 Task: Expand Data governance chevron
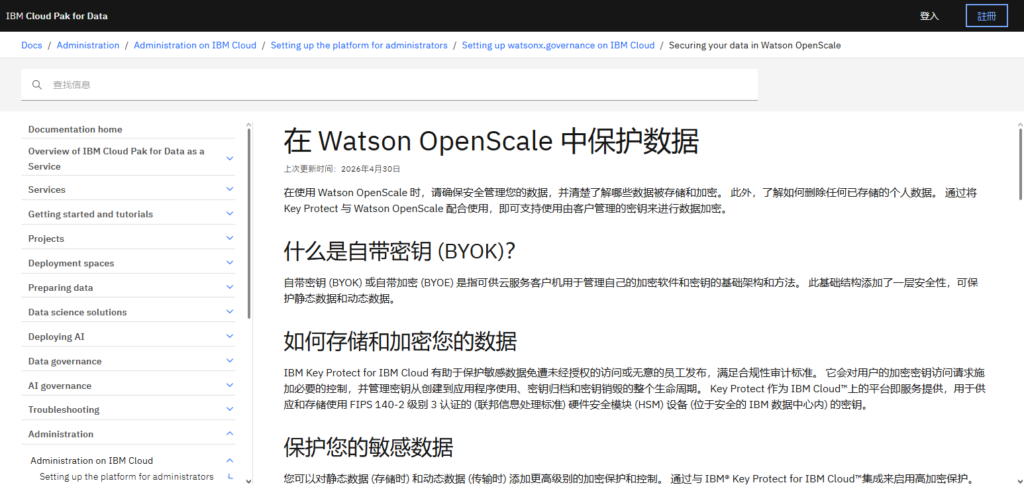point(229,360)
